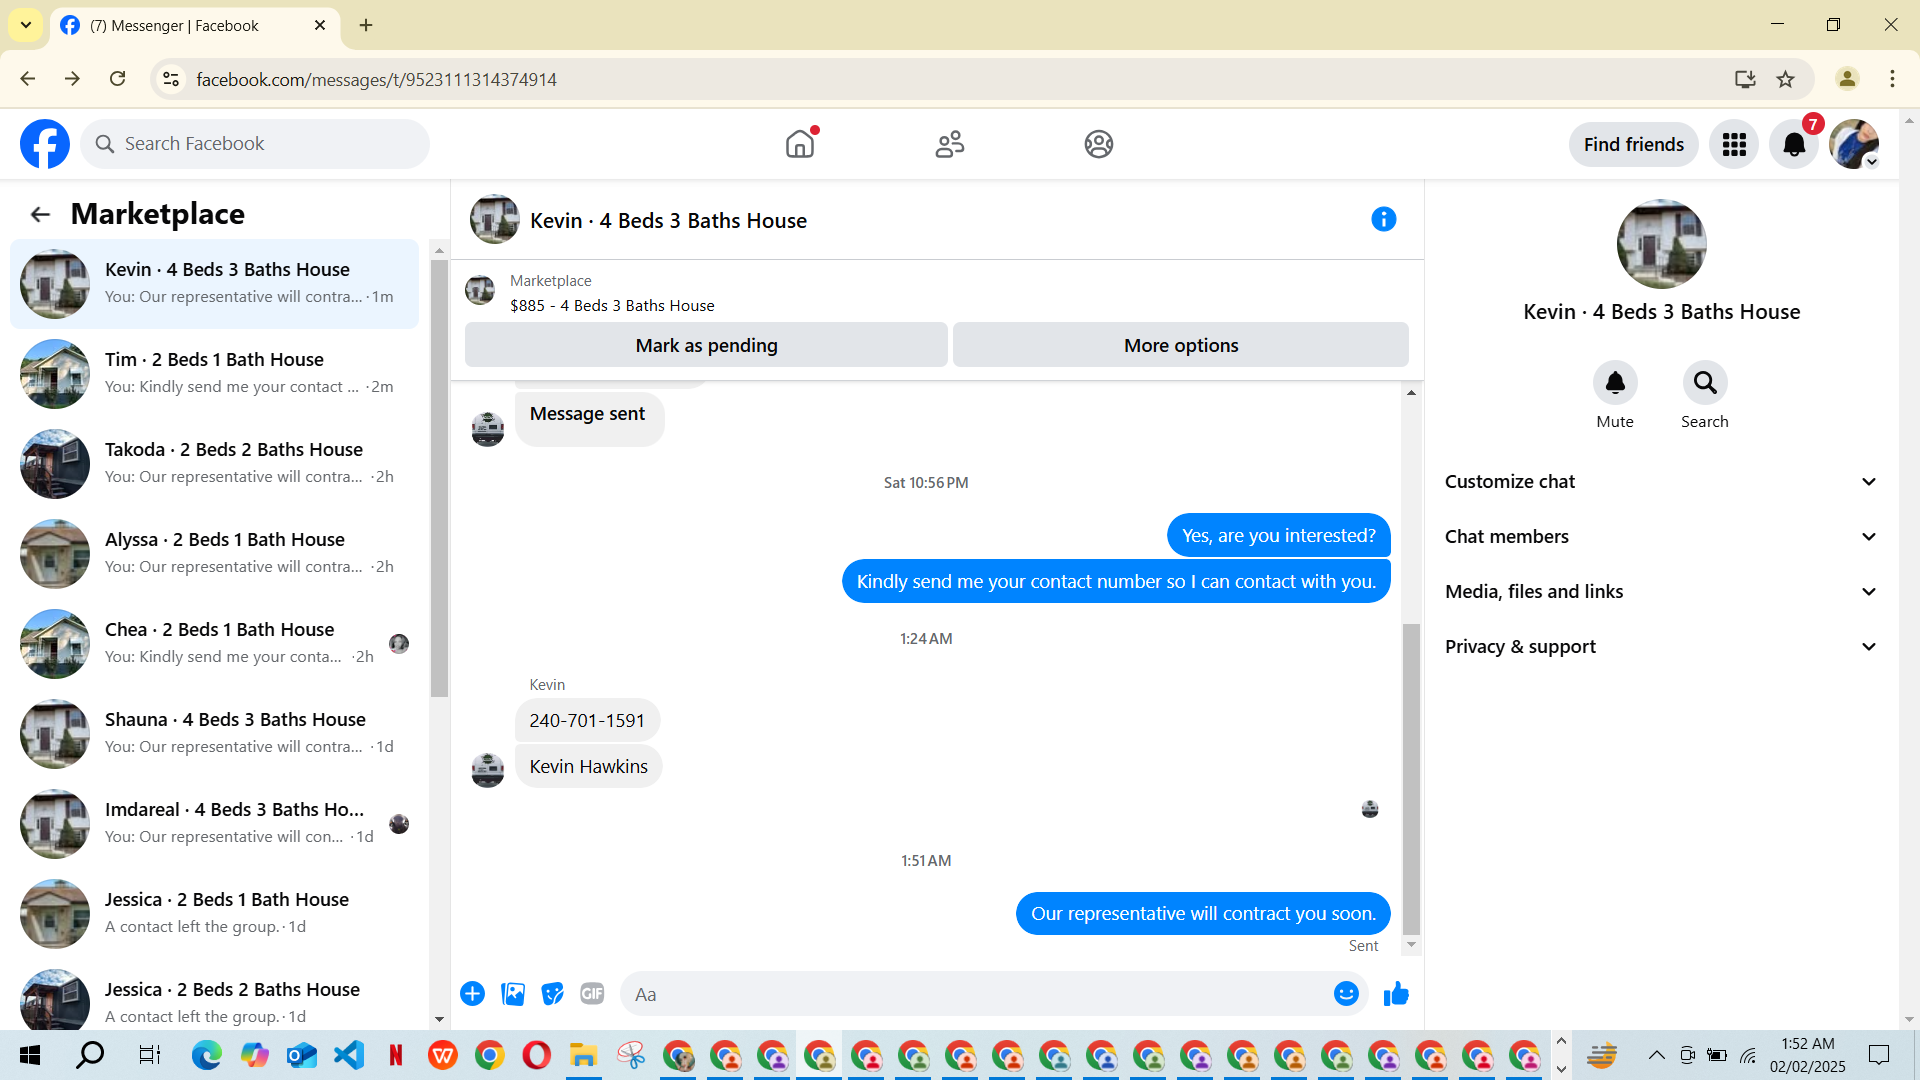The width and height of the screenshot is (1920, 1080).
Task: Click the More options button
Action: (1180, 345)
